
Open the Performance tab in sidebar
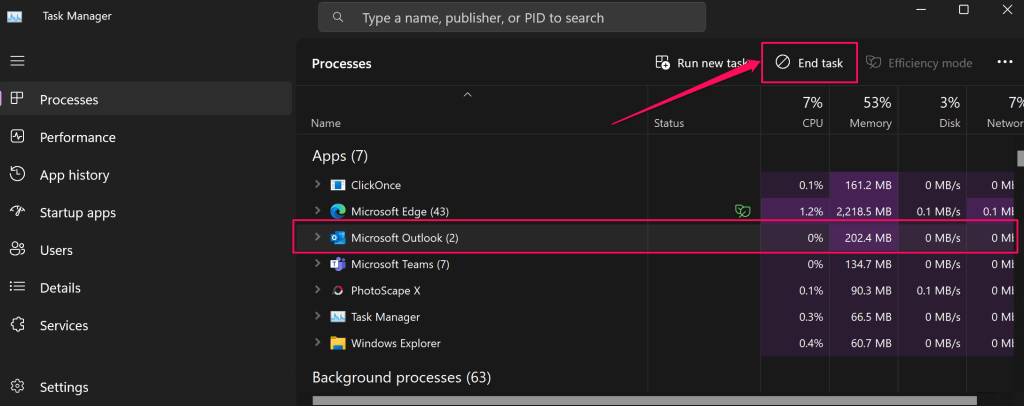pyautogui.click(x=77, y=137)
